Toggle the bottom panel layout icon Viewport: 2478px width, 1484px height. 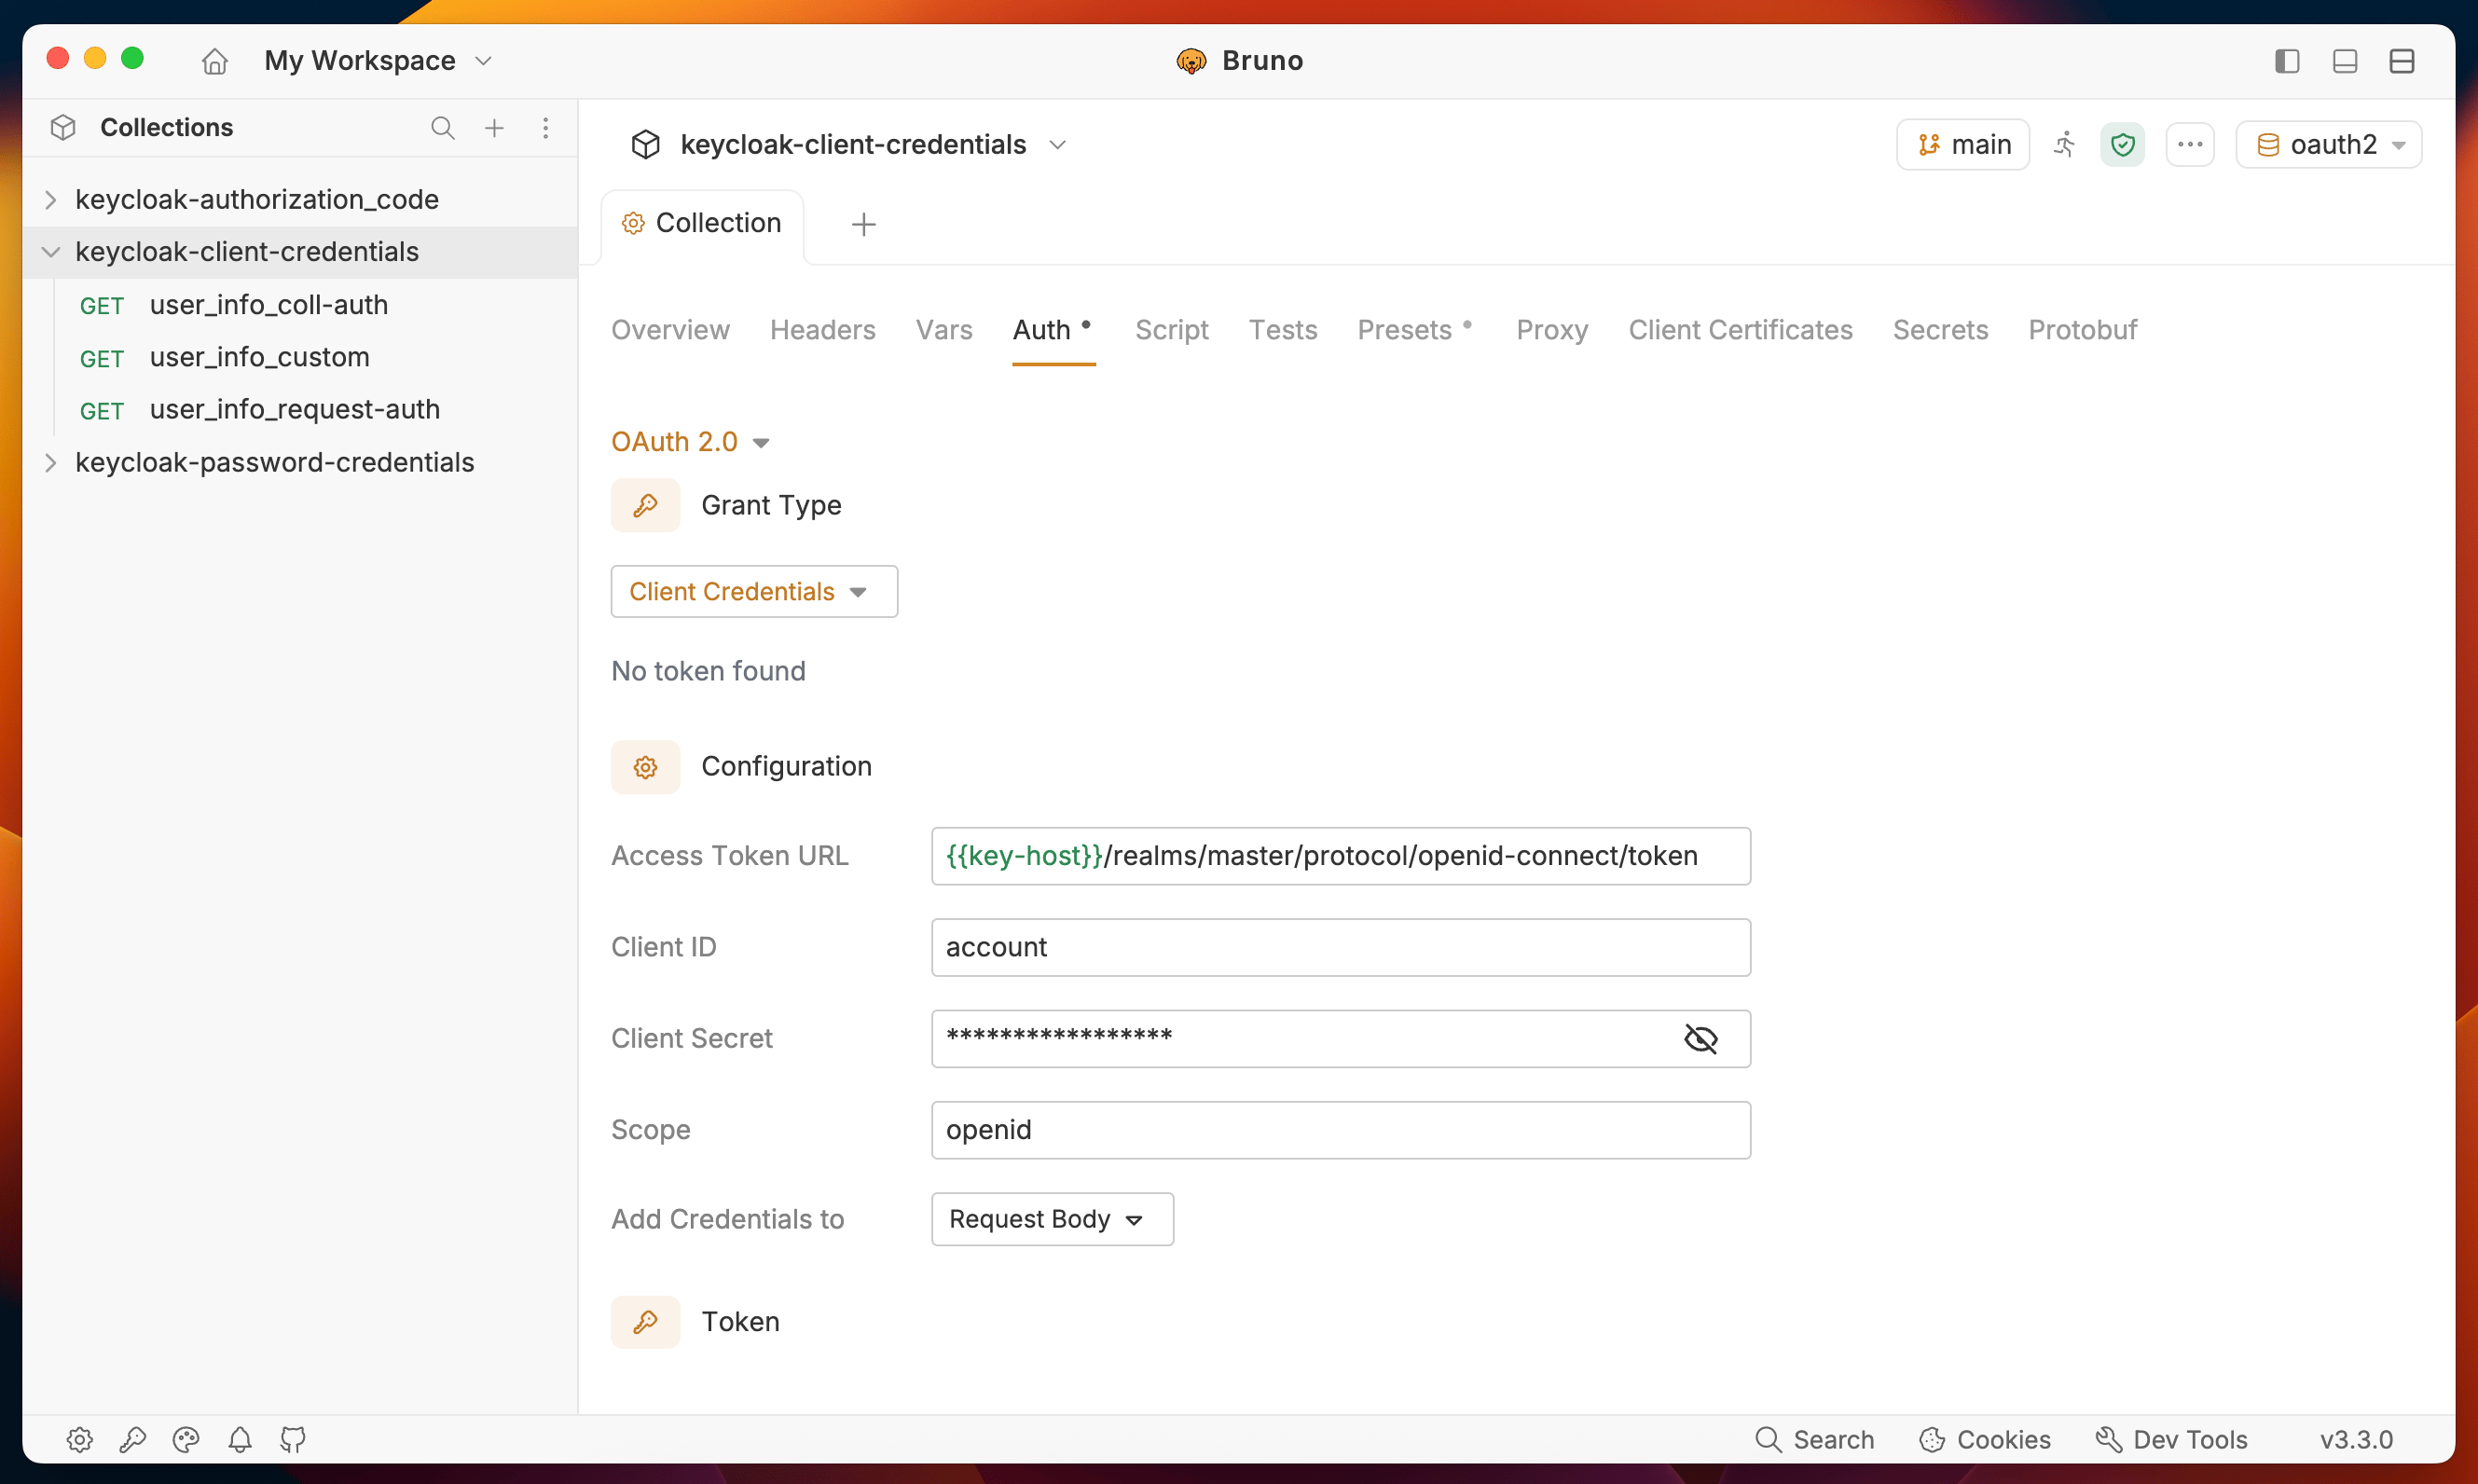2344,61
